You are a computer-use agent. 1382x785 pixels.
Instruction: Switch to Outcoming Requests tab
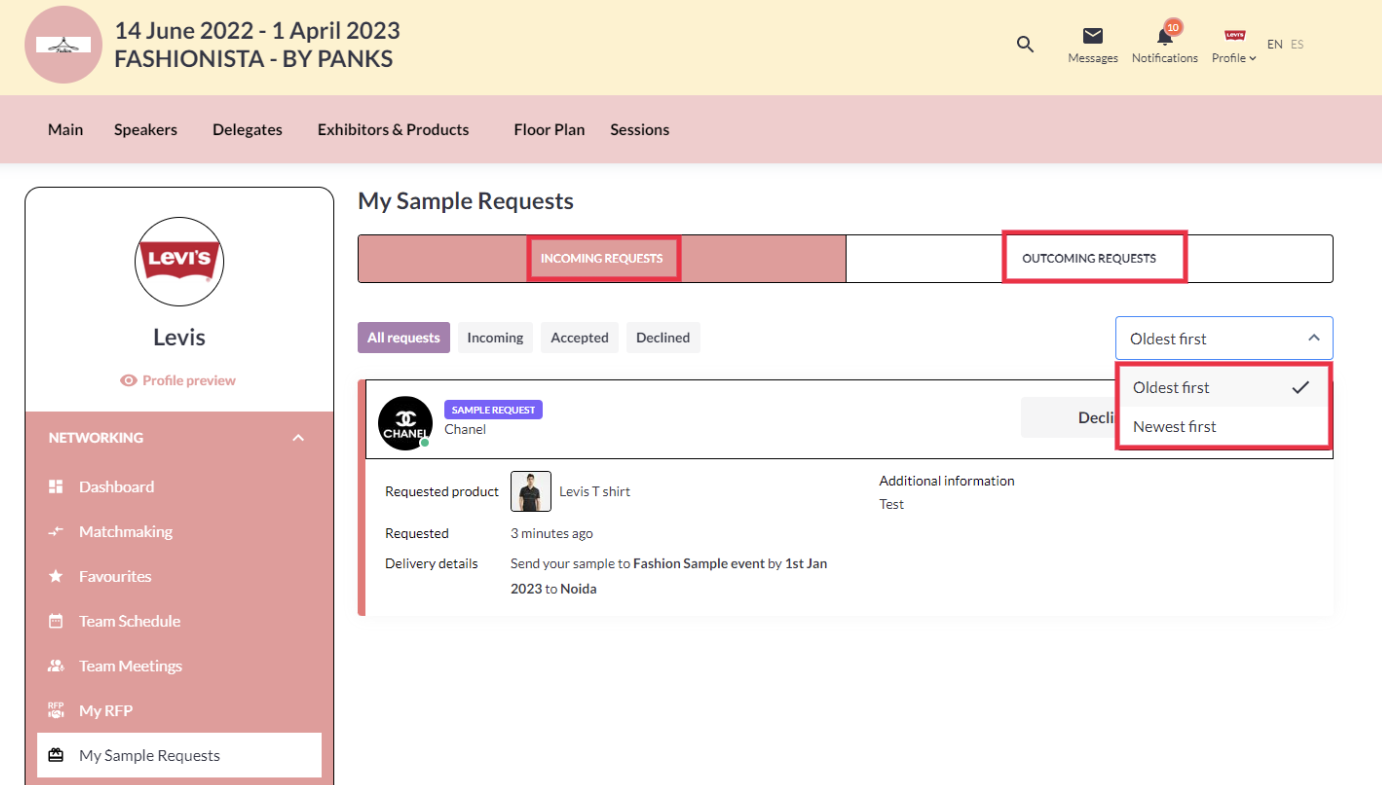[x=1089, y=258]
